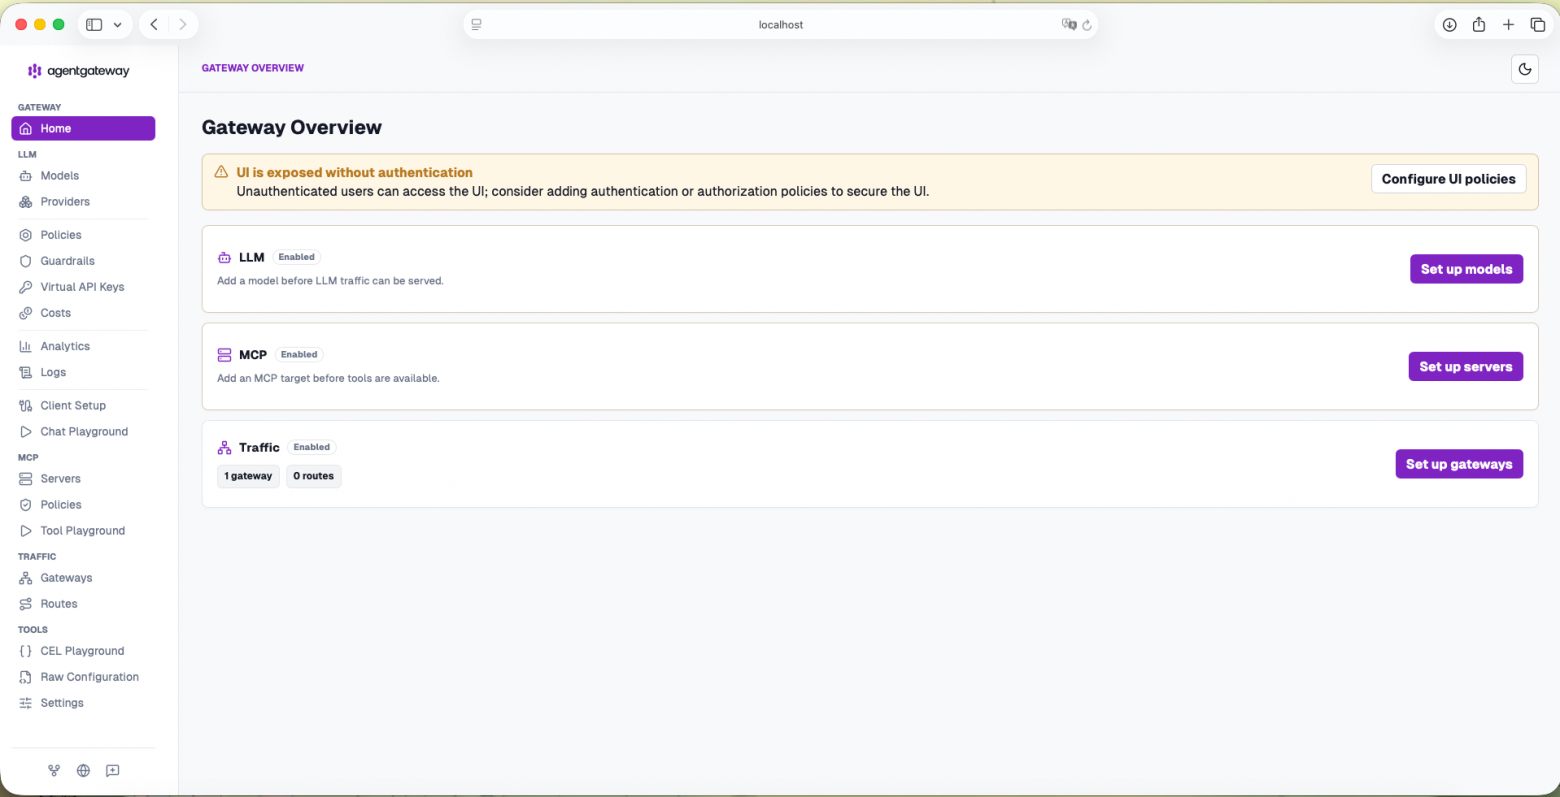Click the globe icon in the sidebar footer
The width and height of the screenshot is (1560, 797).
[83, 770]
